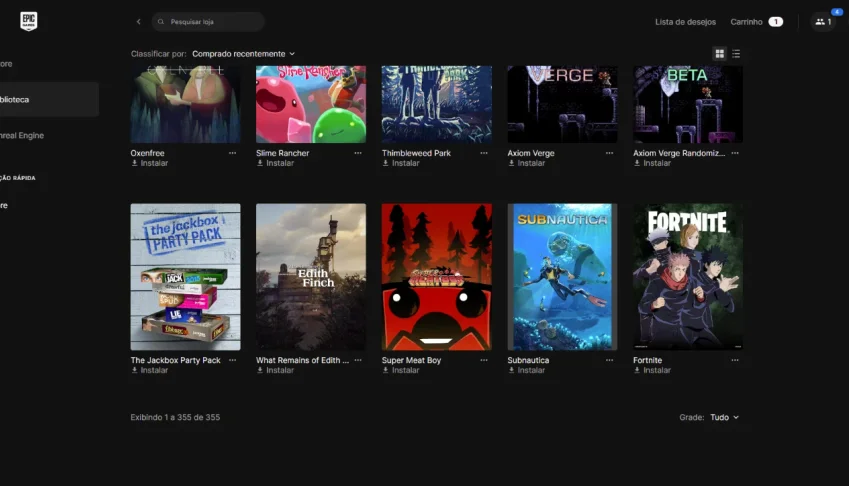The width and height of the screenshot is (849, 486).
Task: Open Axiom Verge three-dot menu
Action: pos(609,153)
